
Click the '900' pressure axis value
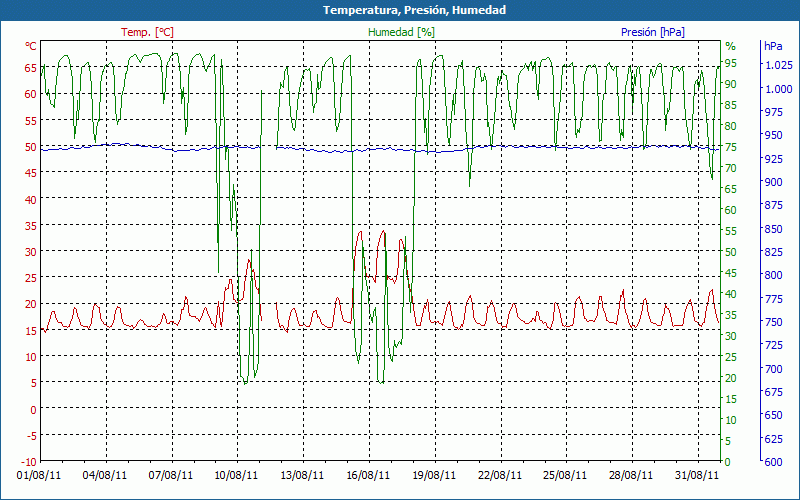[773, 182]
